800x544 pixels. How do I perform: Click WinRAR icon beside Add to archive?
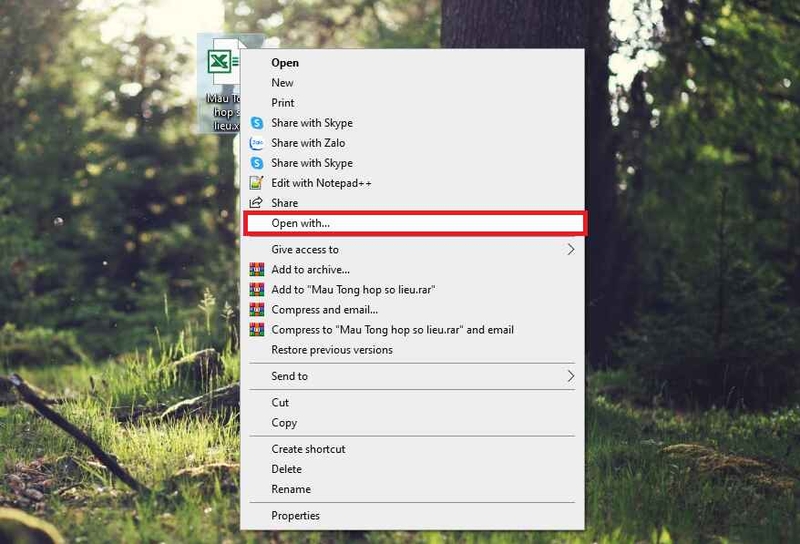point(257,269)
